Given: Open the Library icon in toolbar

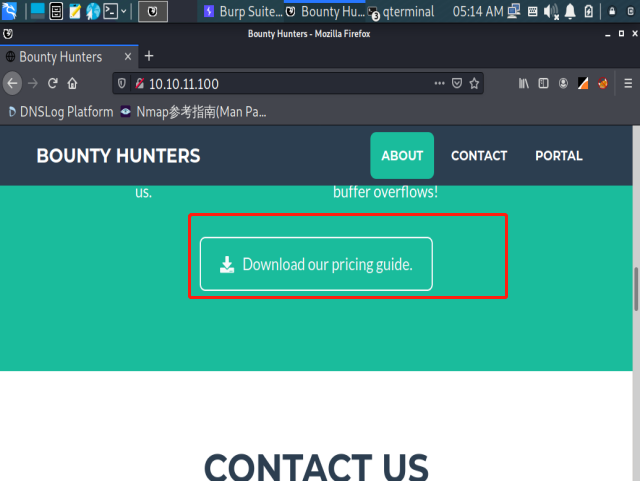Looking at the screenshot, I should pos(524,84).
